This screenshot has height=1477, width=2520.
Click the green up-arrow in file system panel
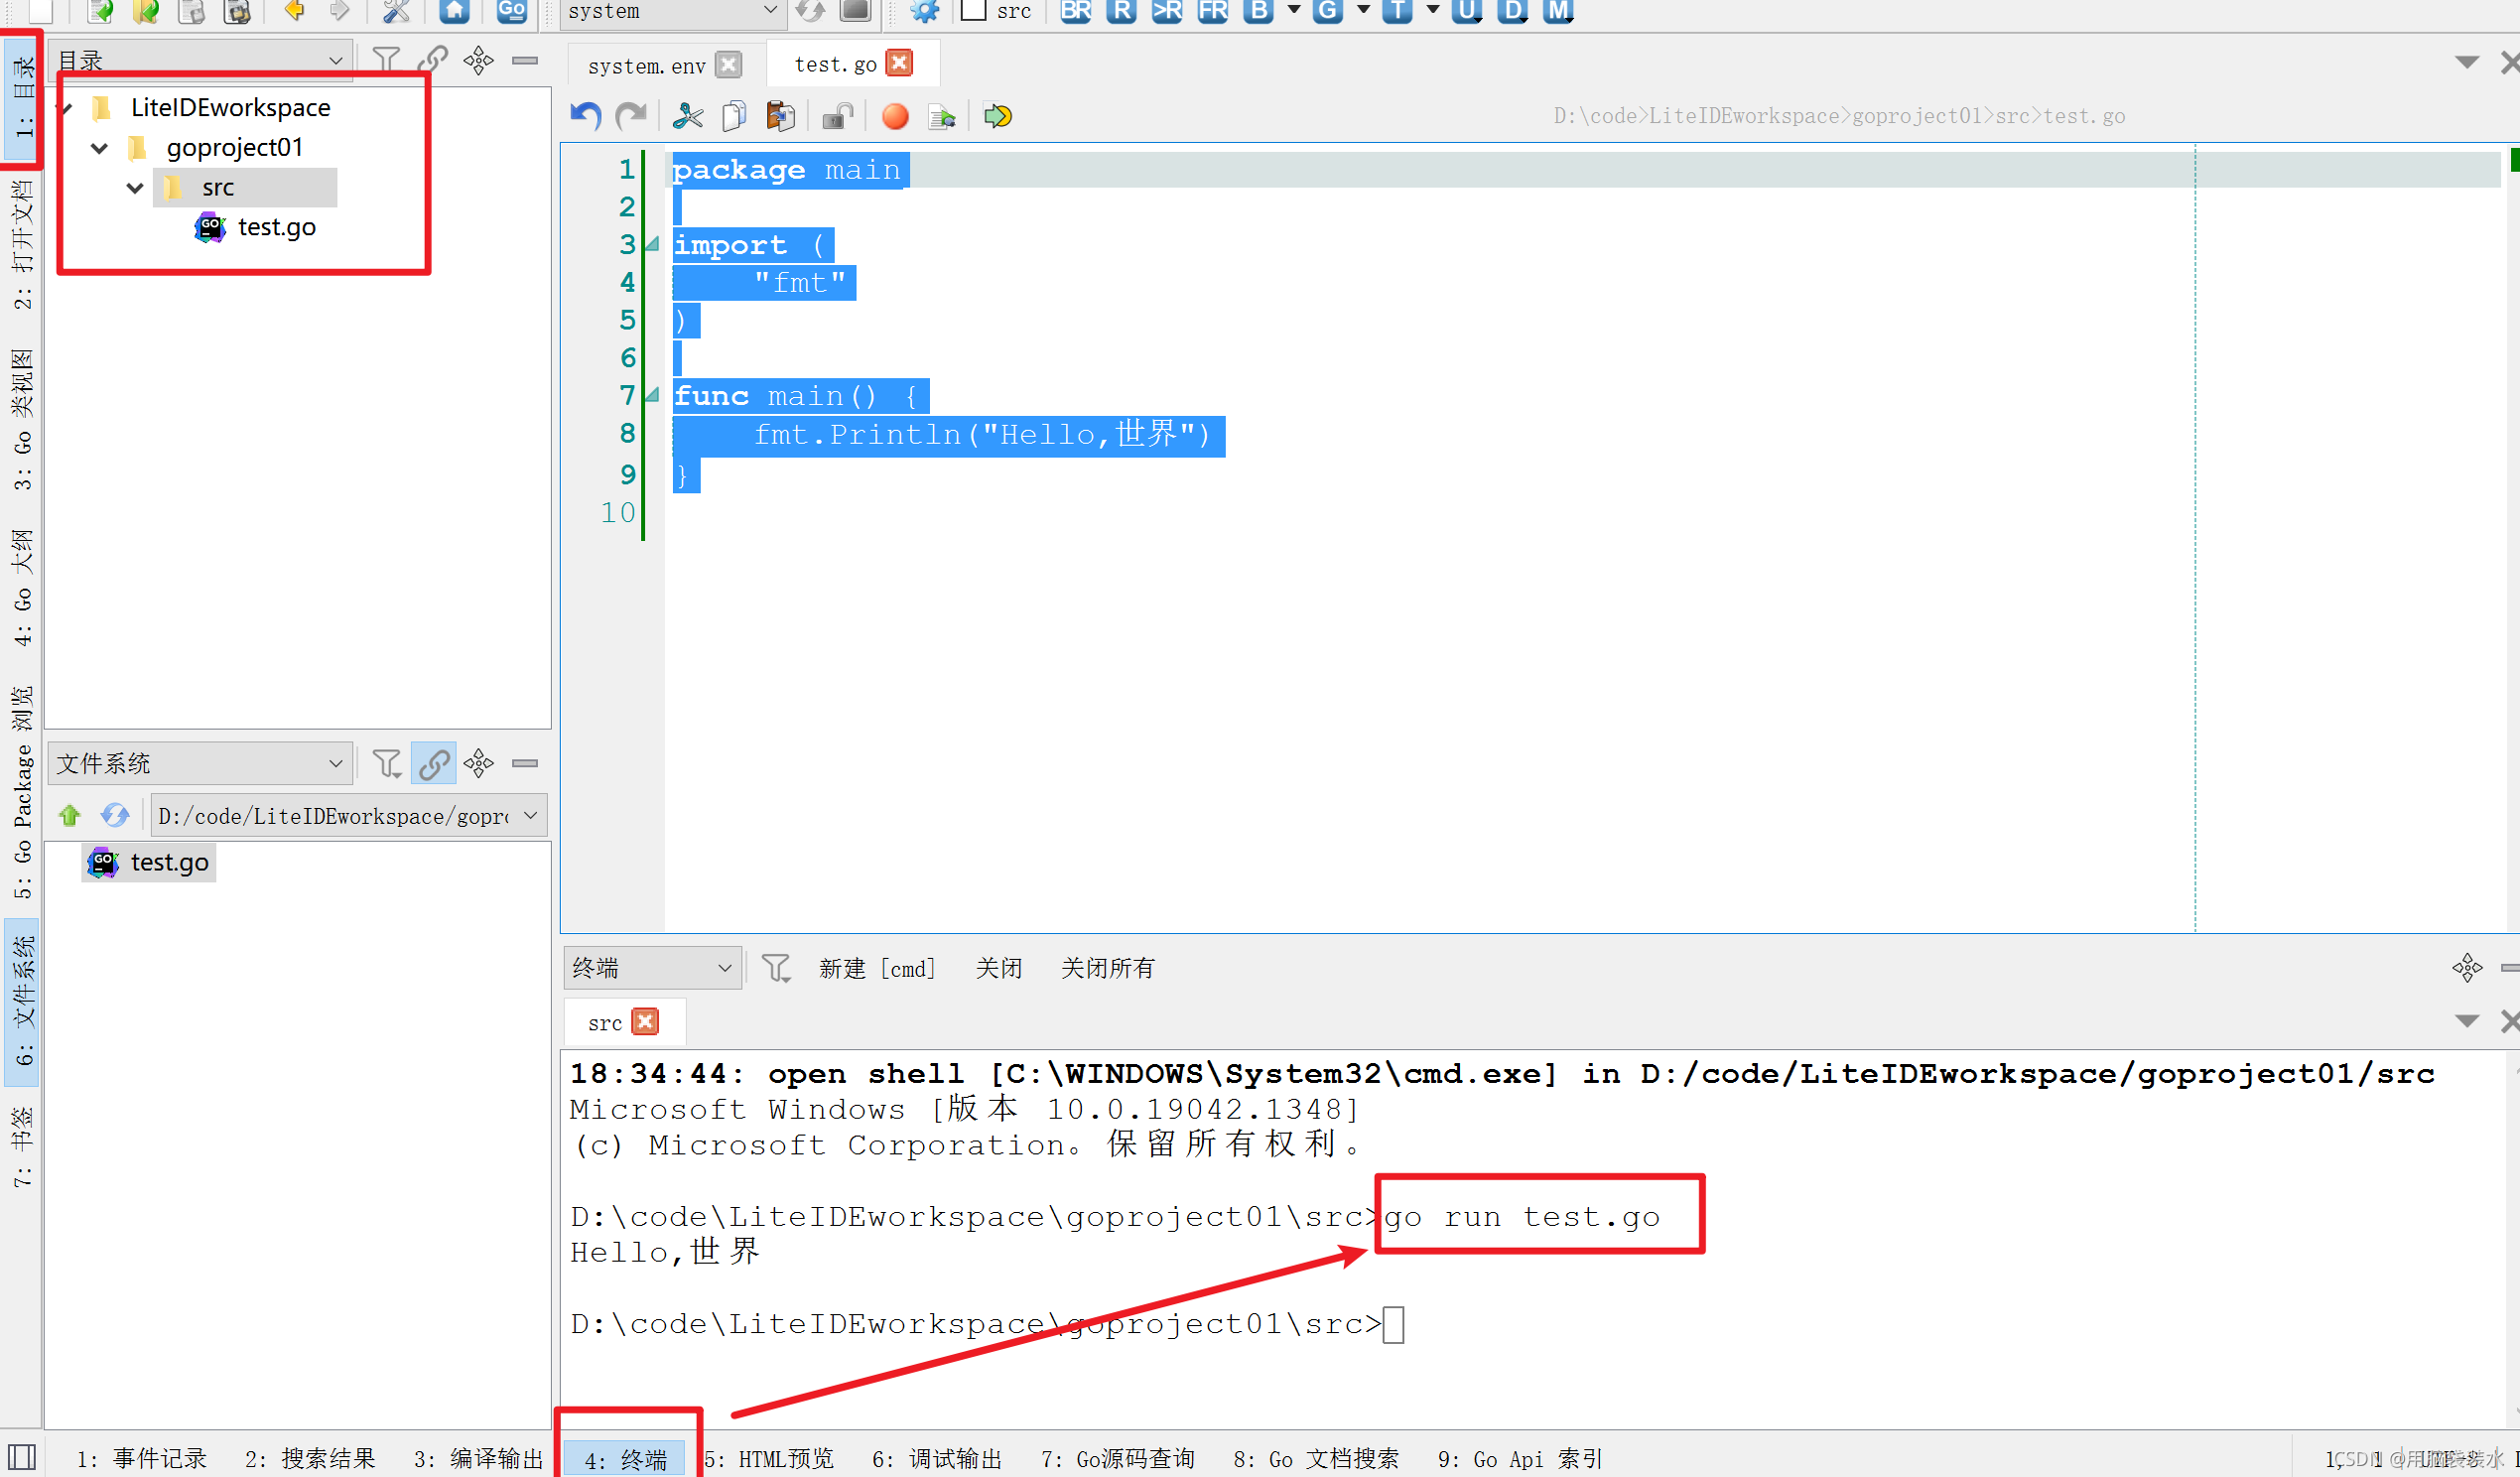[69, 816]
